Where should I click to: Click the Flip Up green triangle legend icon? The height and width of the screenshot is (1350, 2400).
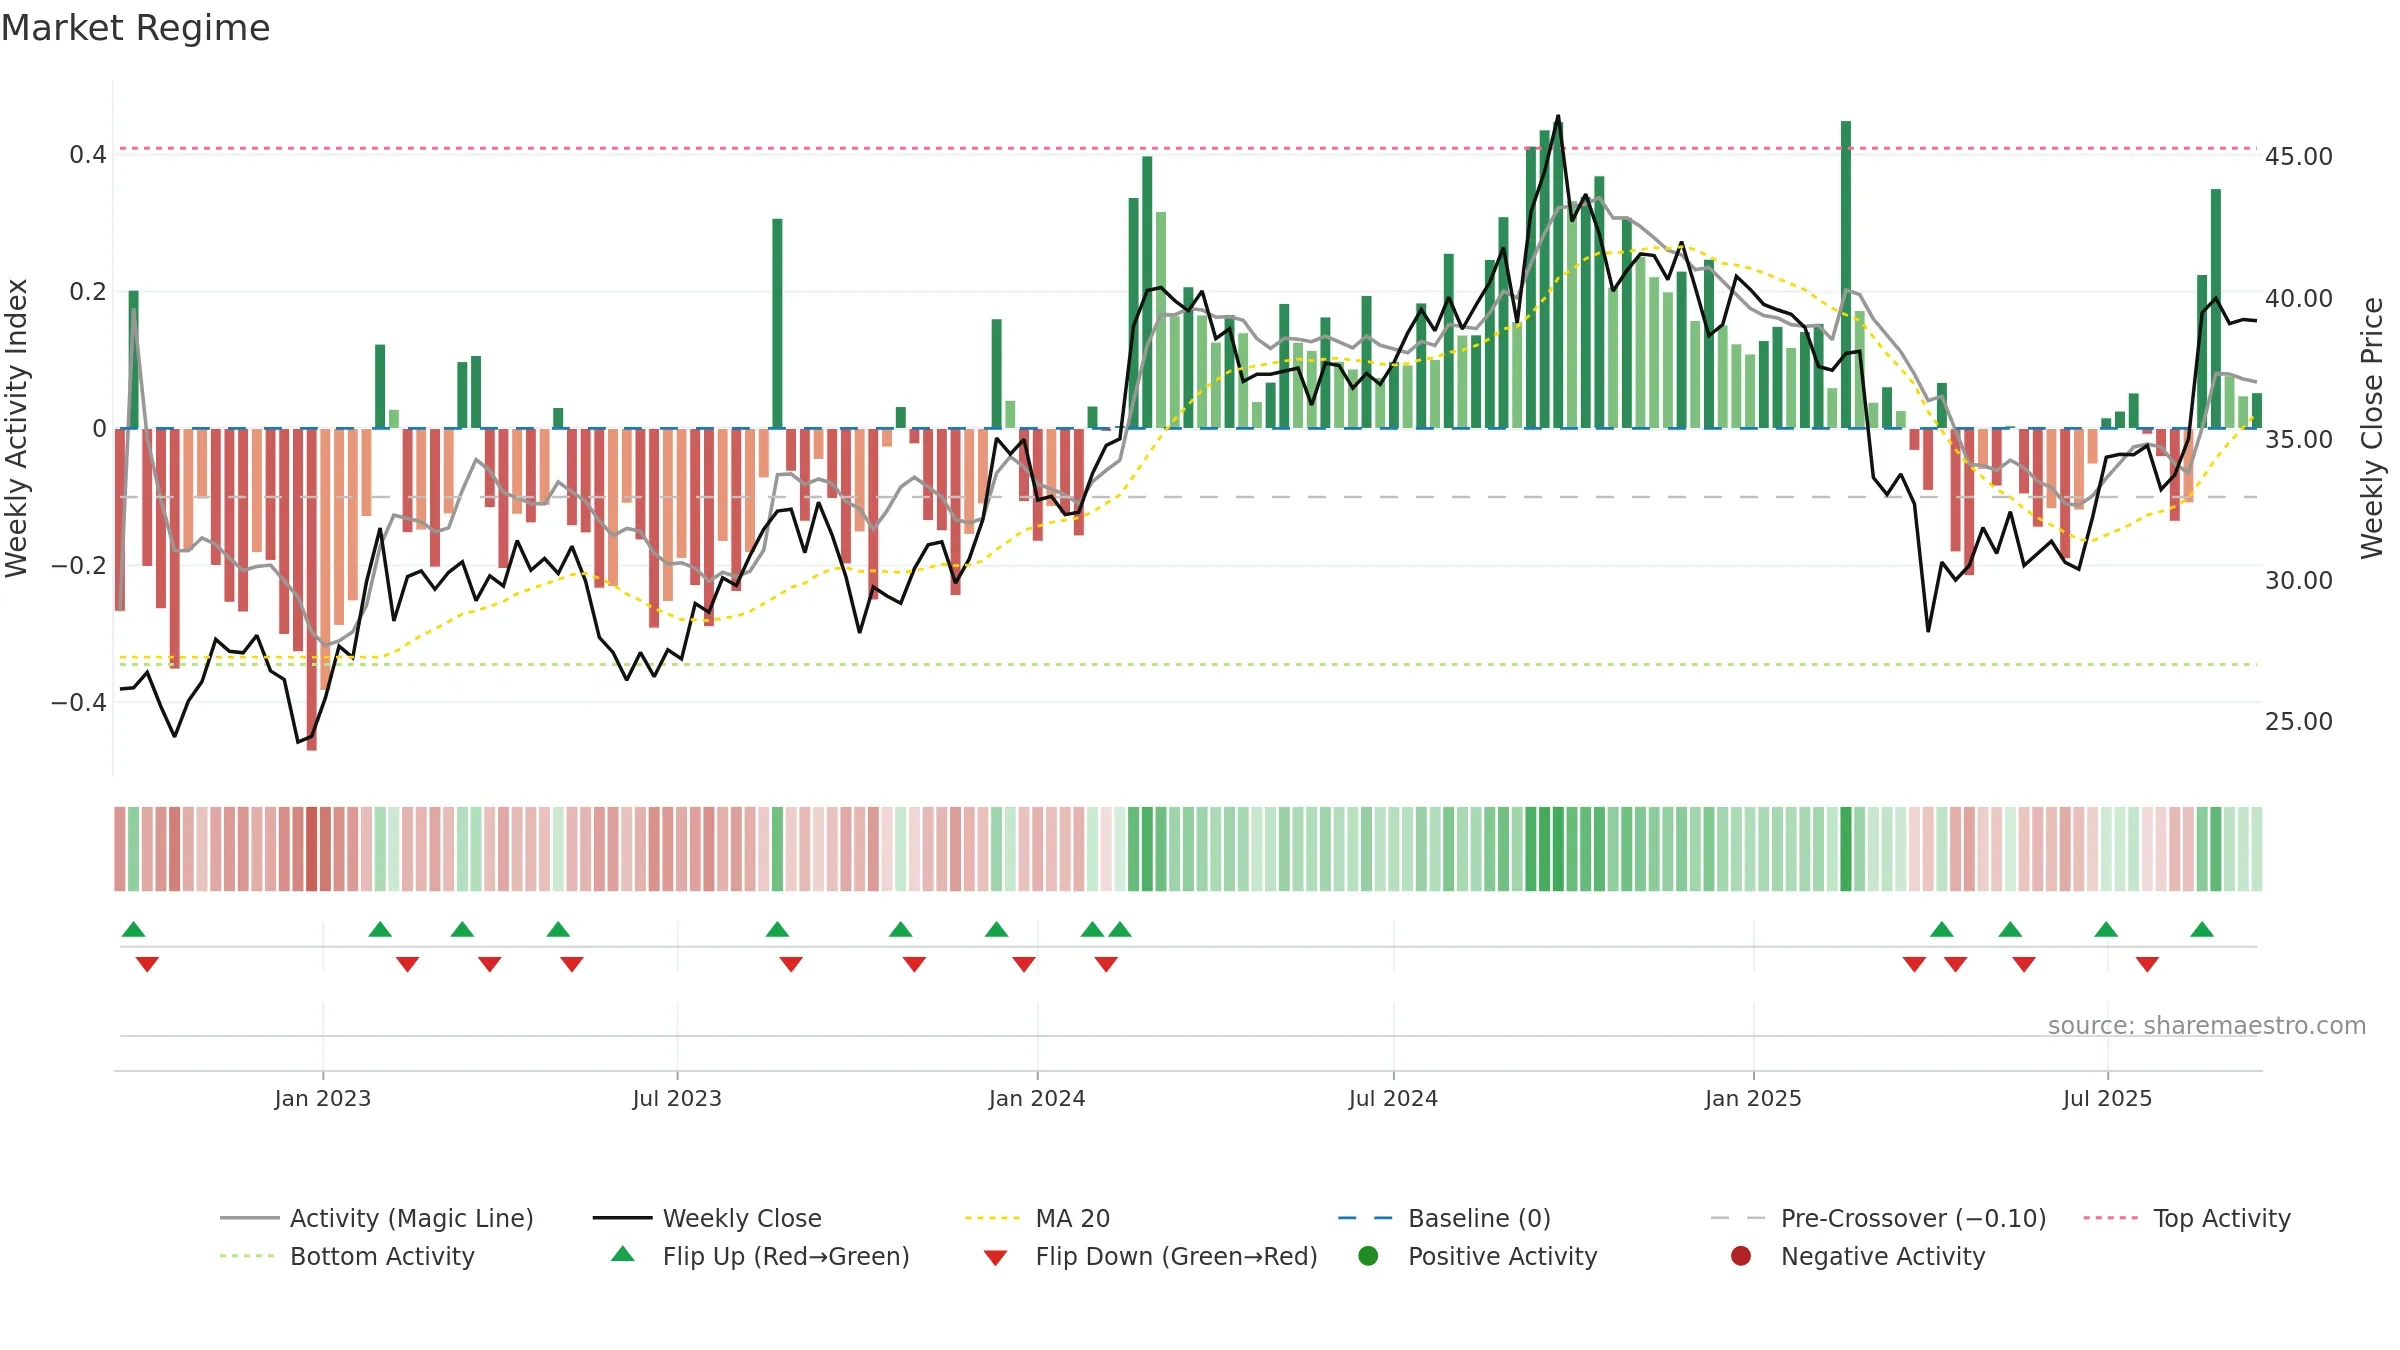(x=623, y=1254)
